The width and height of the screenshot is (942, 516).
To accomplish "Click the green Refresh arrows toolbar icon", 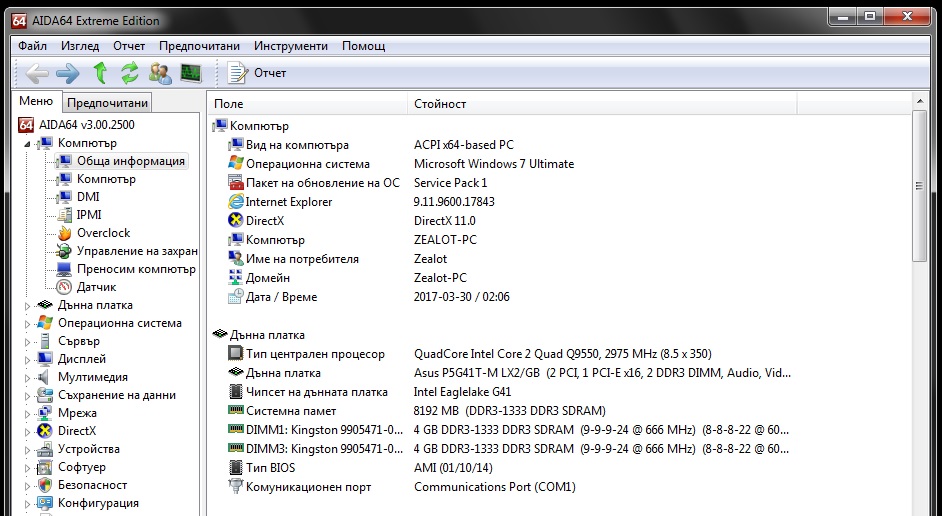I will 129,73.
